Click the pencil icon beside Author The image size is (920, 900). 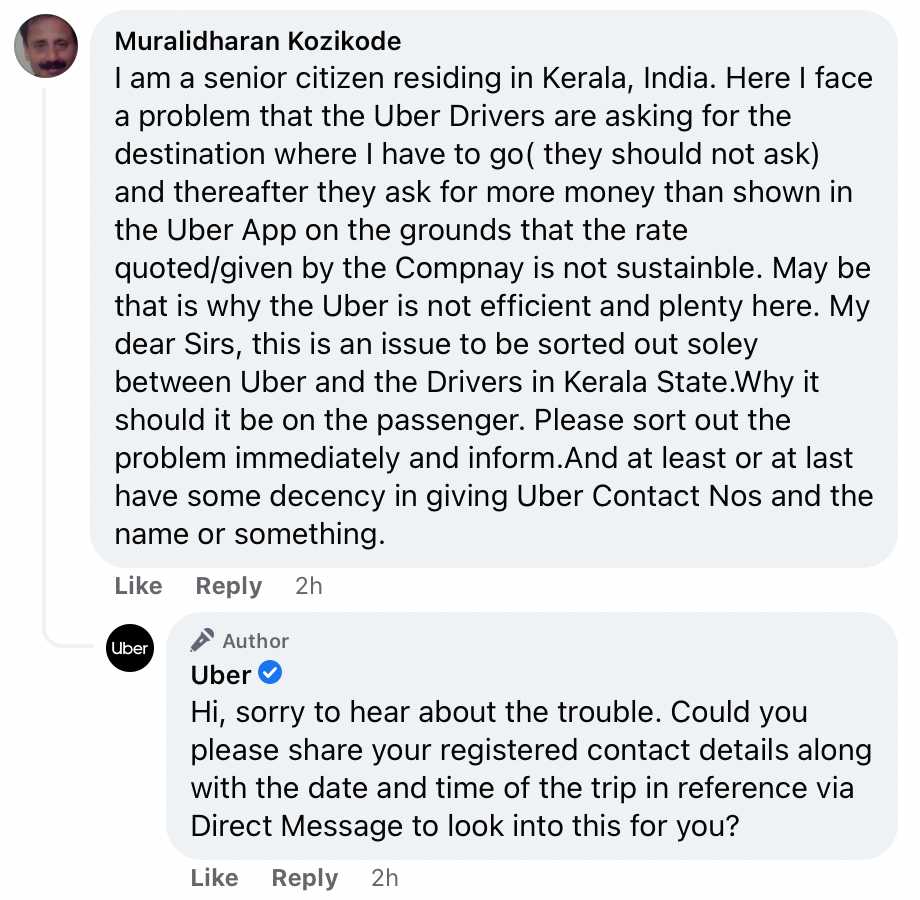(x=202, y=640)
